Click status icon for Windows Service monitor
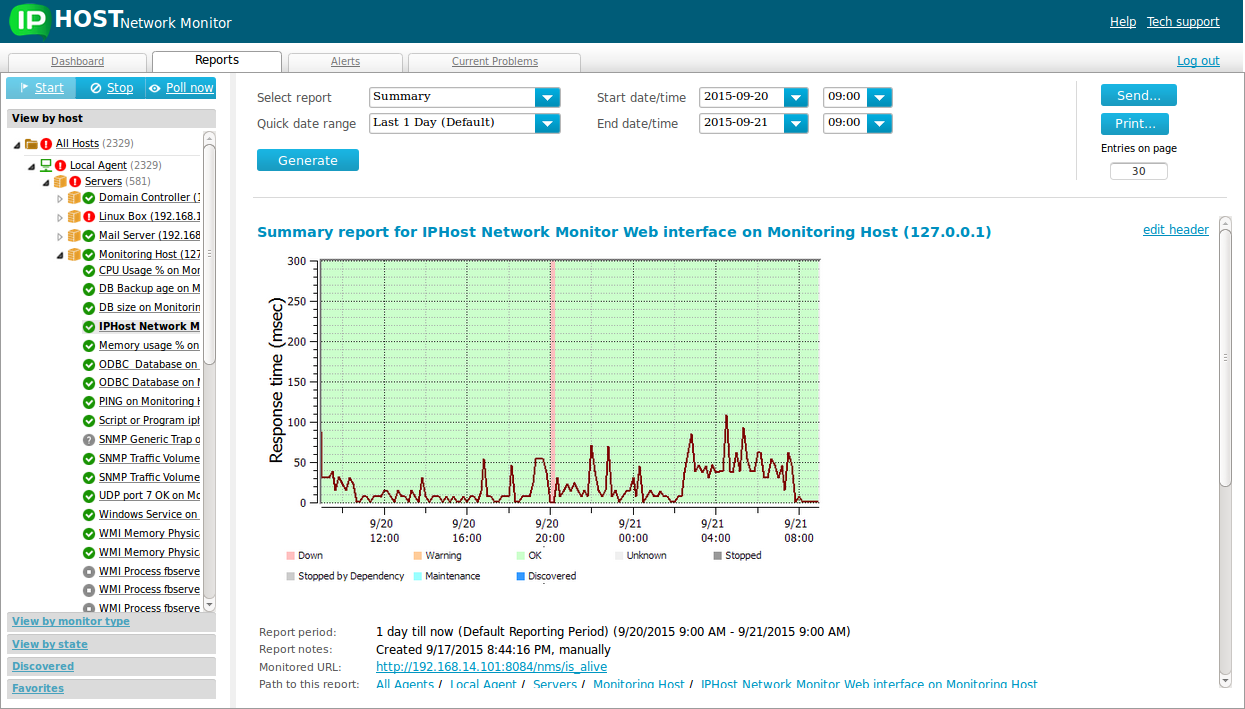 pyautogui.click(x=89, y=515)
